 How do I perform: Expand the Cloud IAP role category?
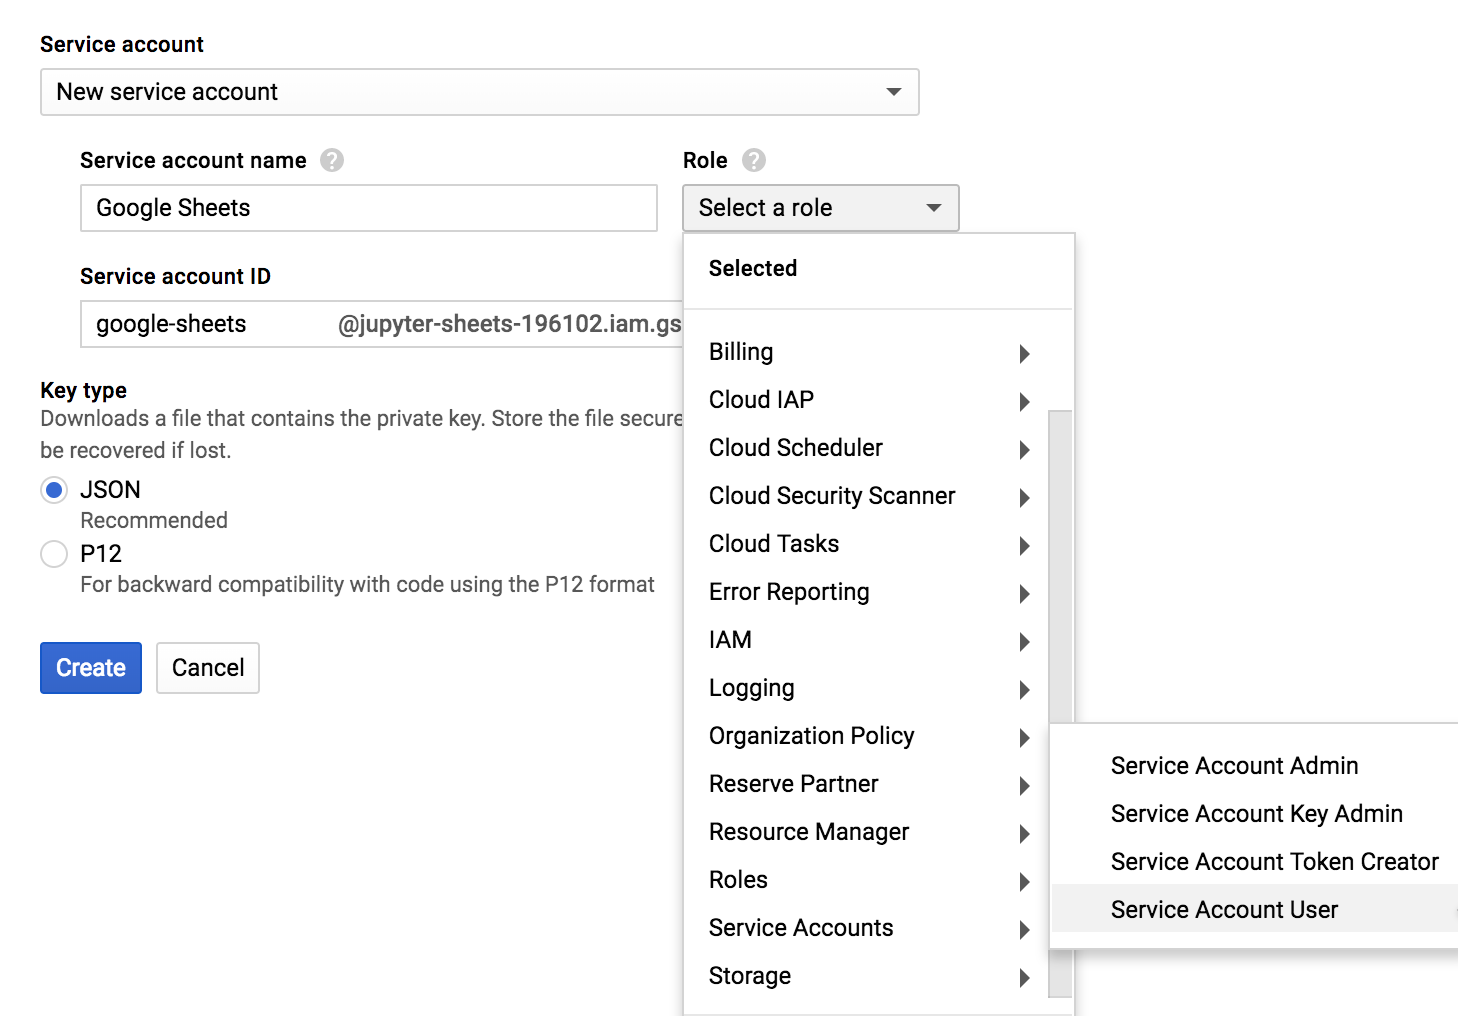click(866, 400)
